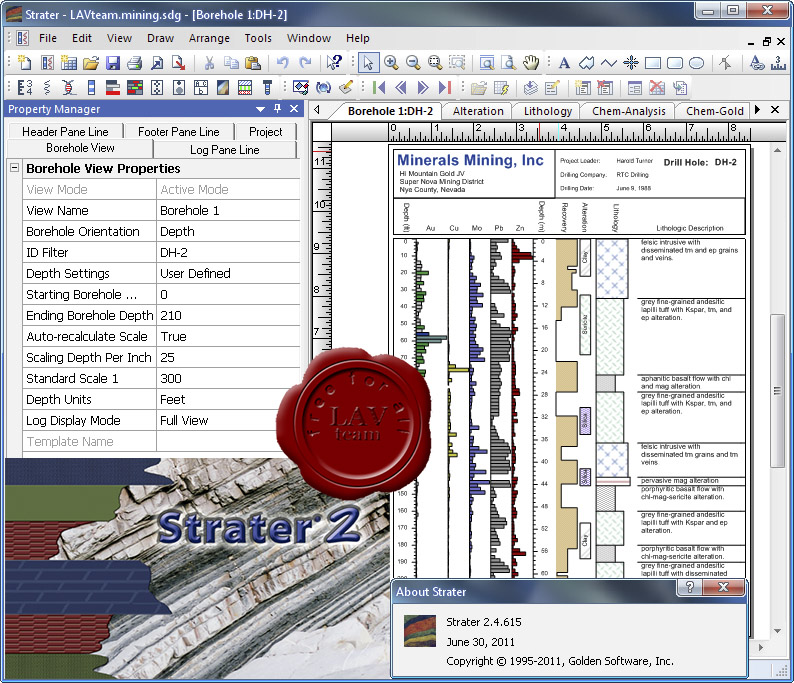794x683 pixels.
Task: Click the Zoom In magnifier
Action: [x=390, y=63]
